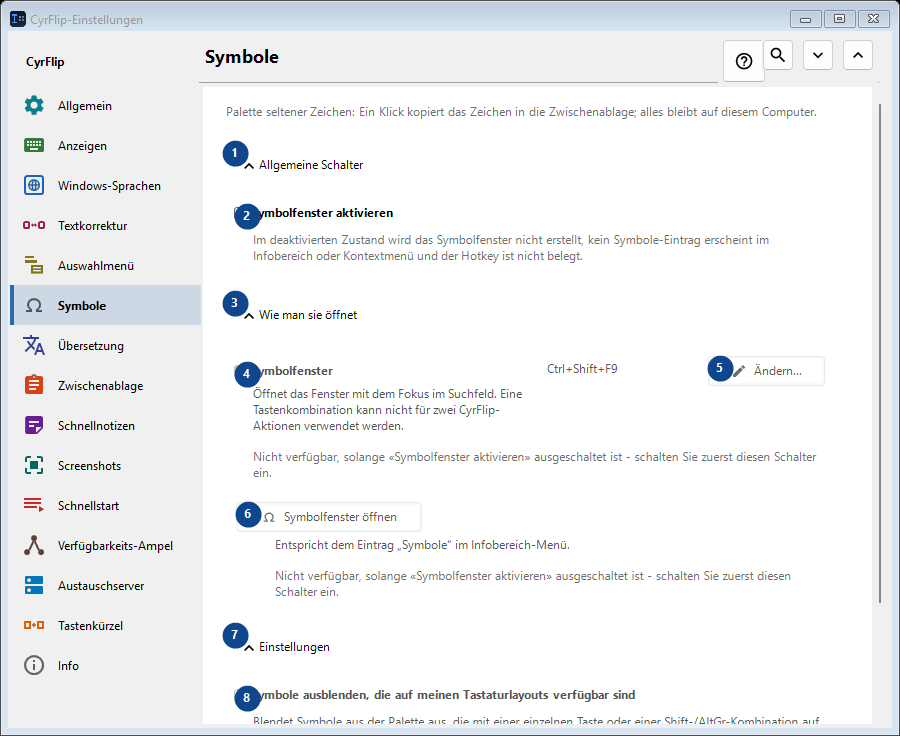
Task: Click the "Ctrl+Shift+F9" hotkey text
Action: [582, 369]
